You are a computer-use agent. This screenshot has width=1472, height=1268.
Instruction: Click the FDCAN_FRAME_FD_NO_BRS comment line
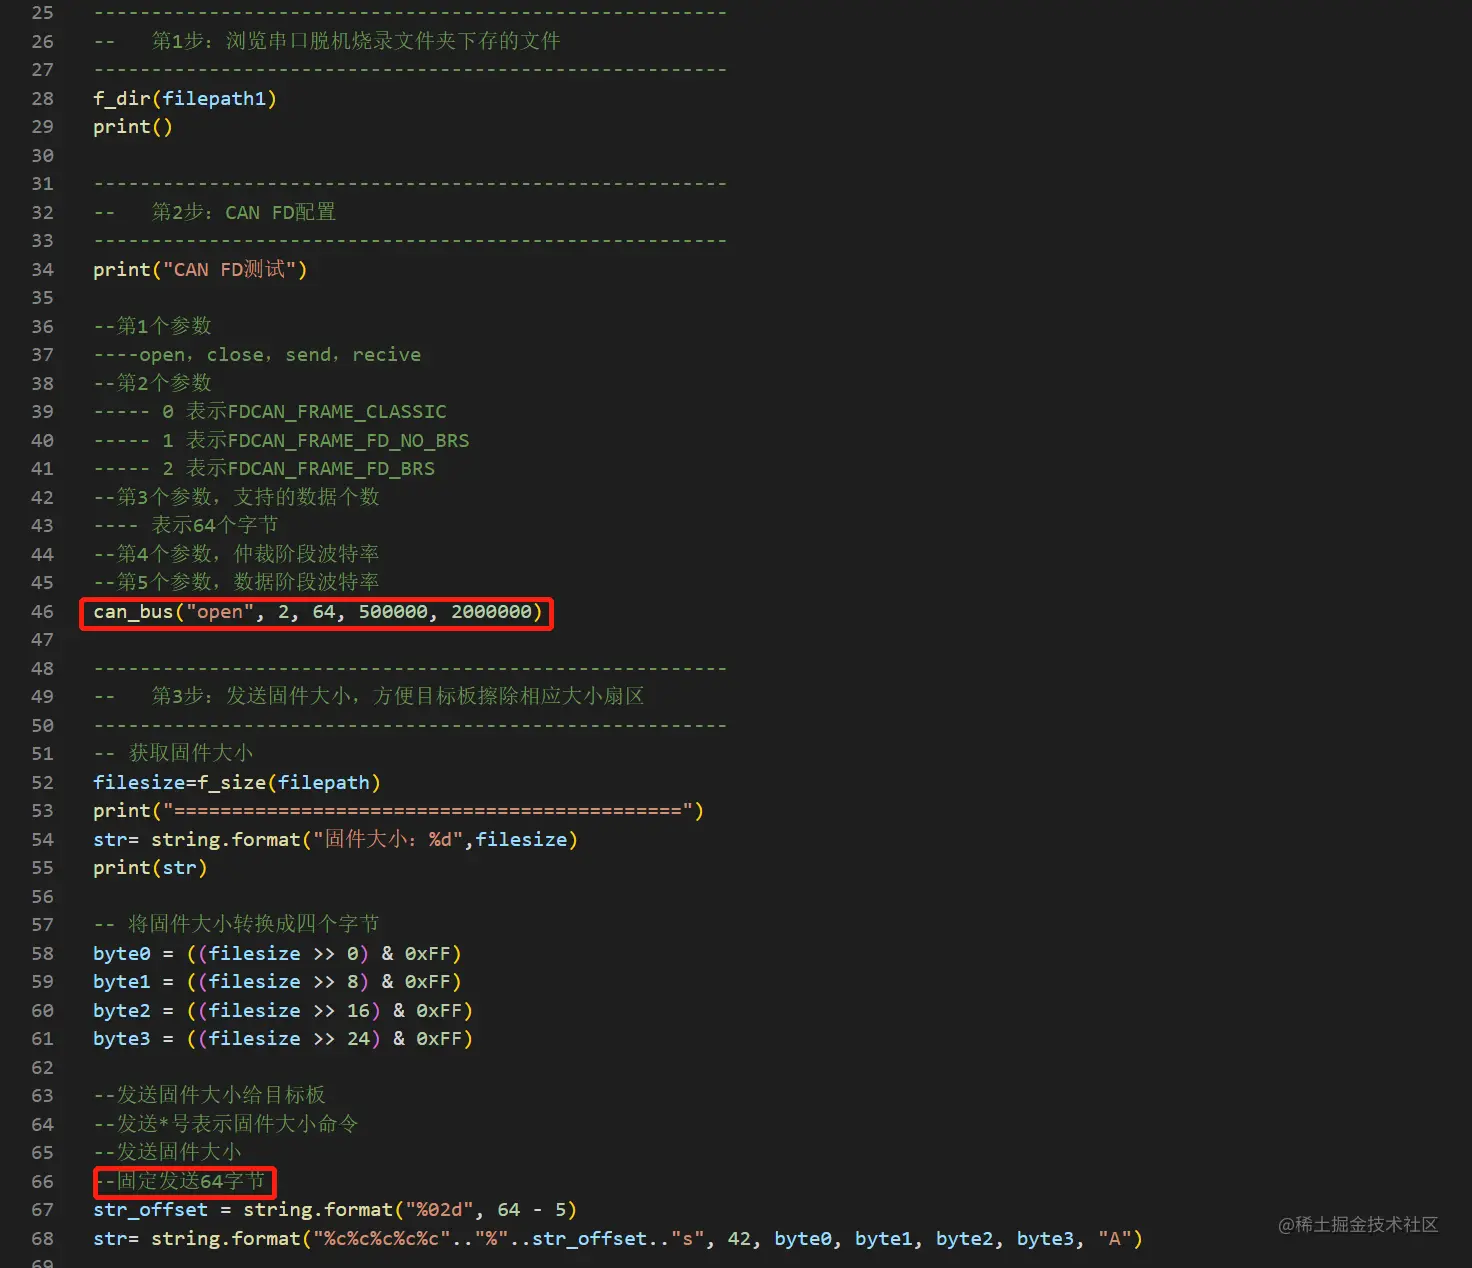pos(281,440)
